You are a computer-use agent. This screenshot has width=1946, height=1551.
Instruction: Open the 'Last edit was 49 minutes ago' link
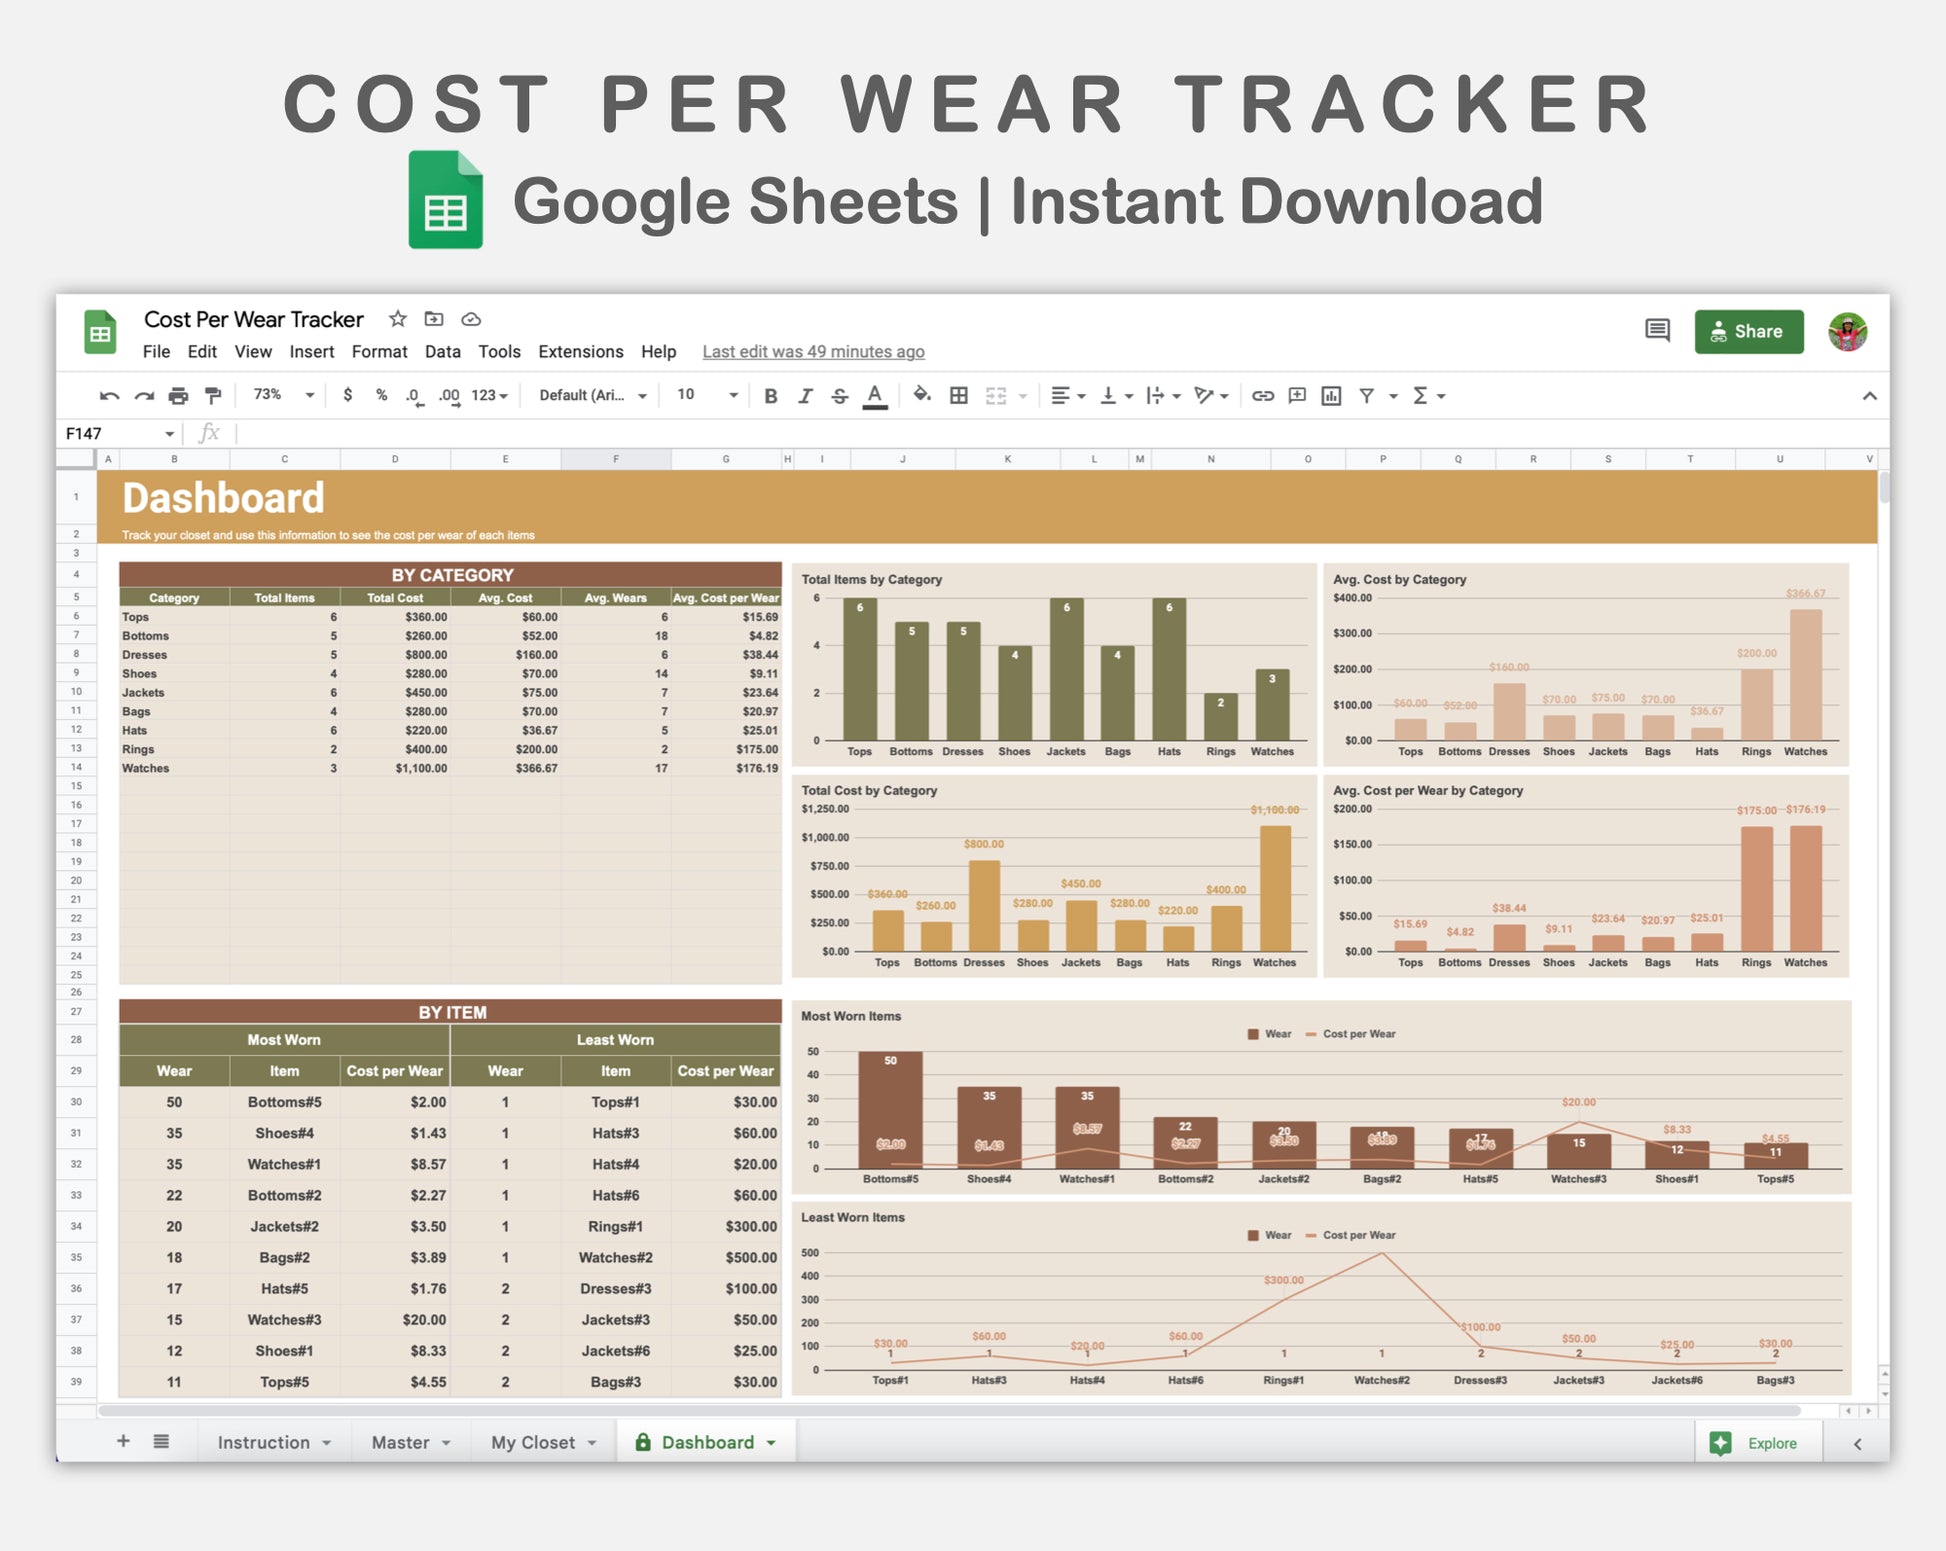click(x=813, y=352)
